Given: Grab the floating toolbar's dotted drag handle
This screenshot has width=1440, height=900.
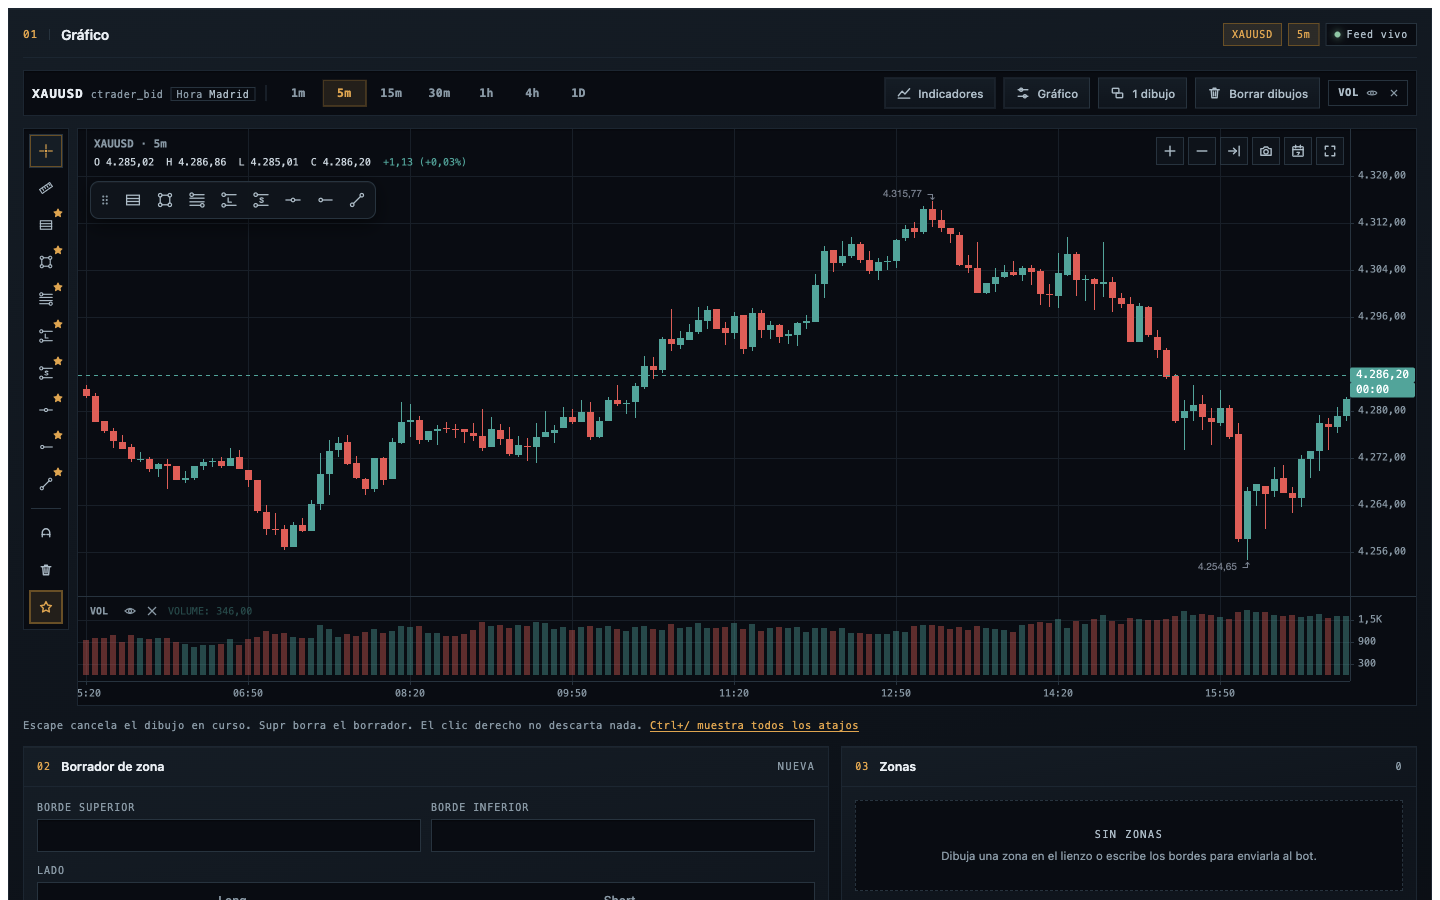Looking at the screenshot, I should (x=105, y=200).
